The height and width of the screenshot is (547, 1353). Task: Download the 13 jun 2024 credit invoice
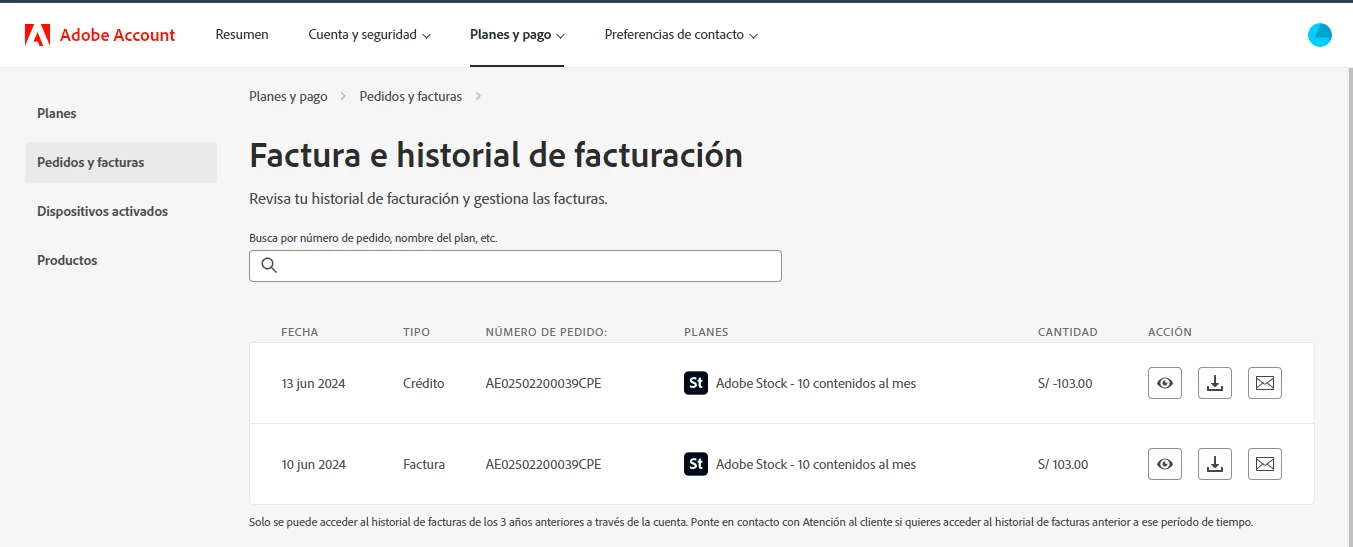tap(1215, 383)
